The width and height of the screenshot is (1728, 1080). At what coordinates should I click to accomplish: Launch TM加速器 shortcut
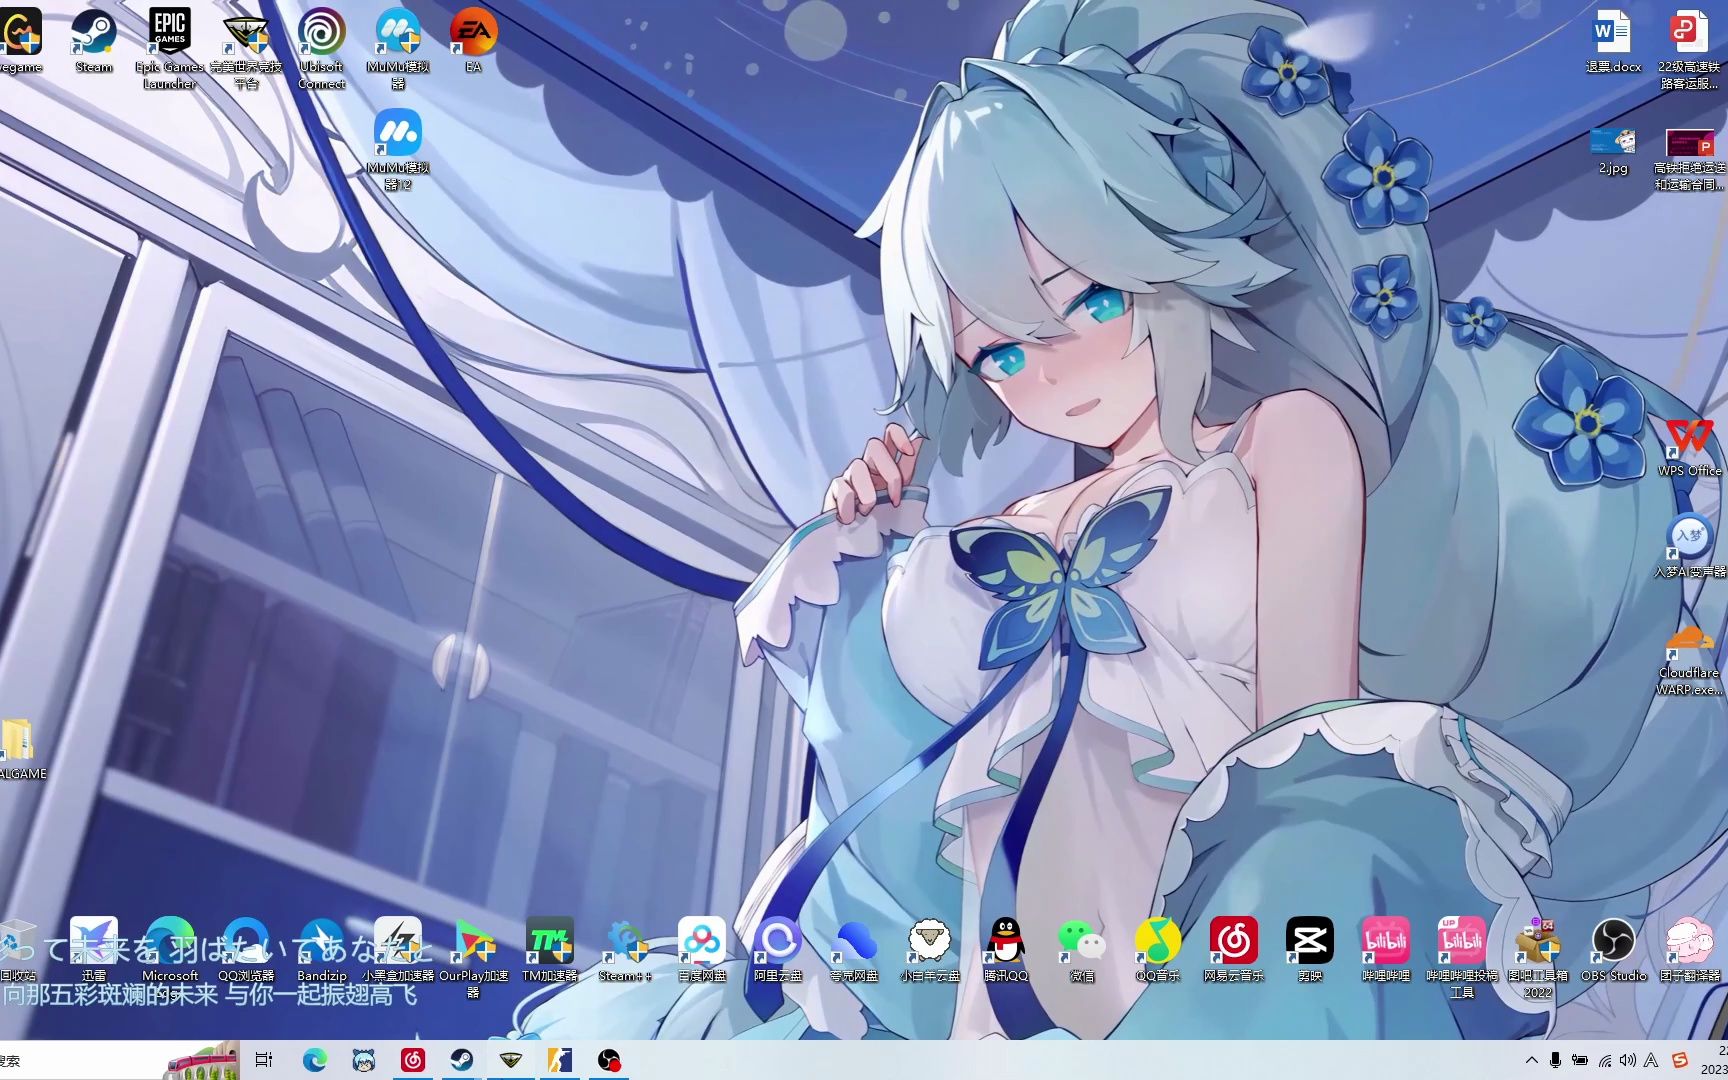(550, 948)
